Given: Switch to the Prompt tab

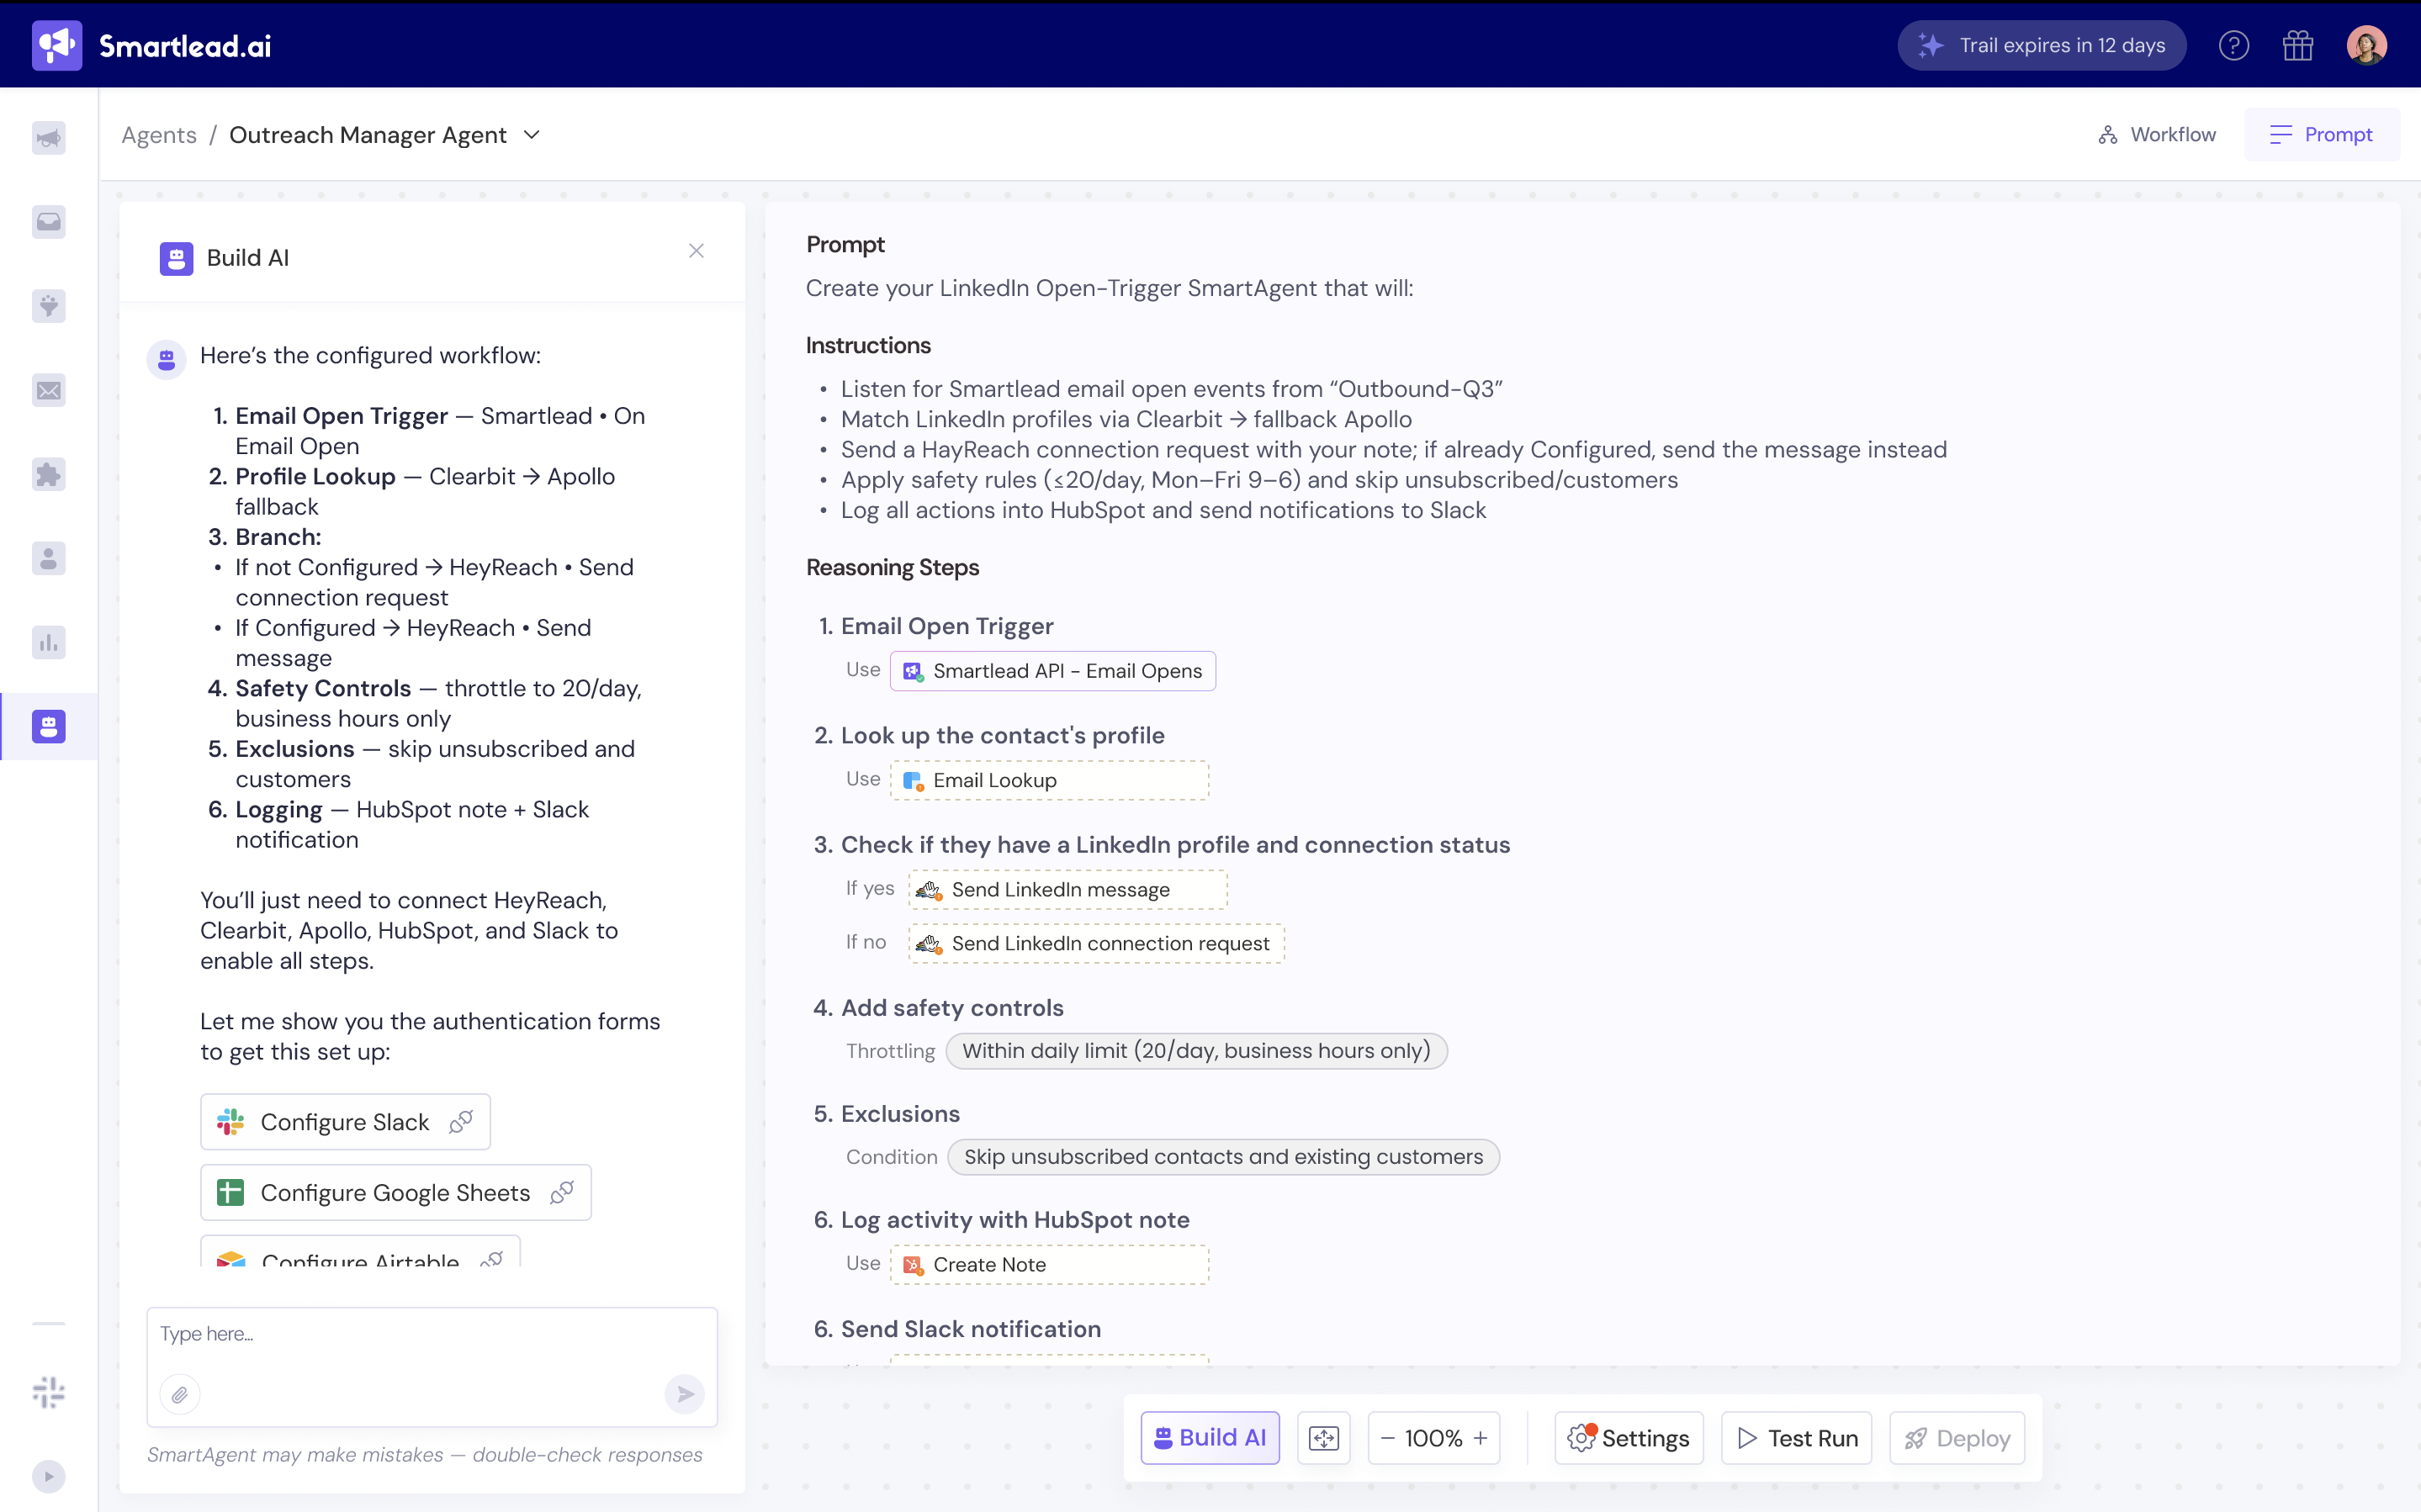Looking at the screenshot, I should (2321, 134).
